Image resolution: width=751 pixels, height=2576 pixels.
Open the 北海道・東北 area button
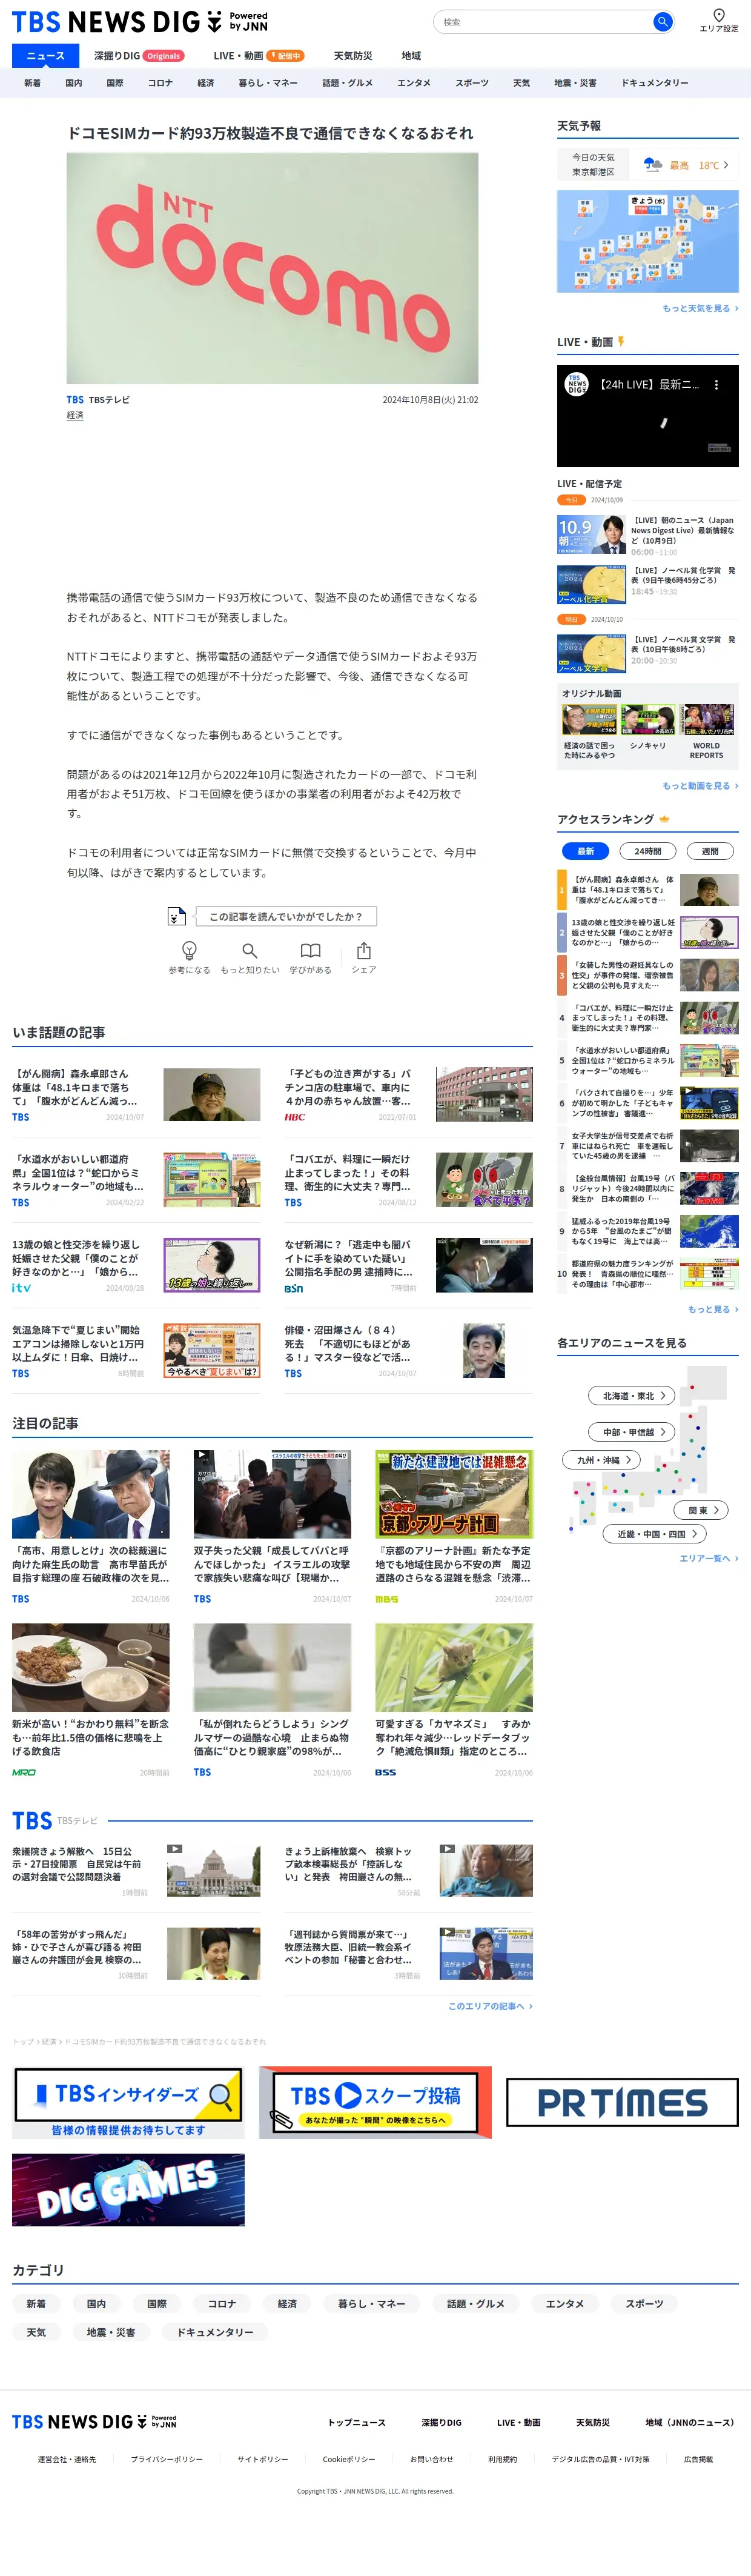click(632, 1395)
